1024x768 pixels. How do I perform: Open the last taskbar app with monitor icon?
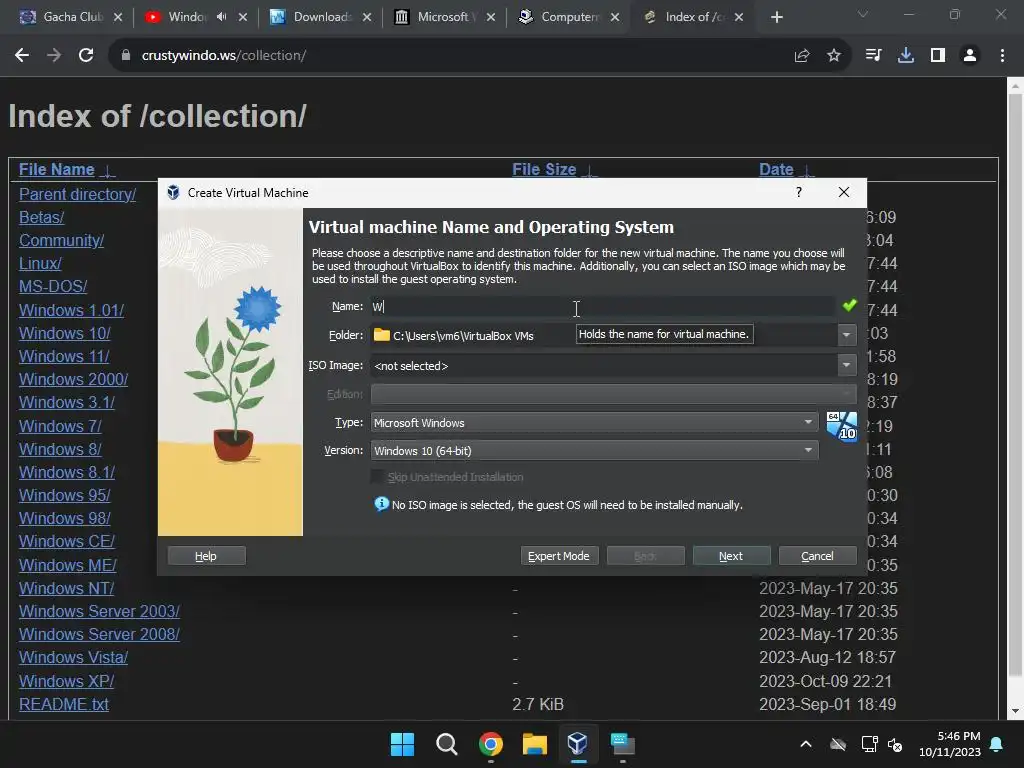(622, 744)
